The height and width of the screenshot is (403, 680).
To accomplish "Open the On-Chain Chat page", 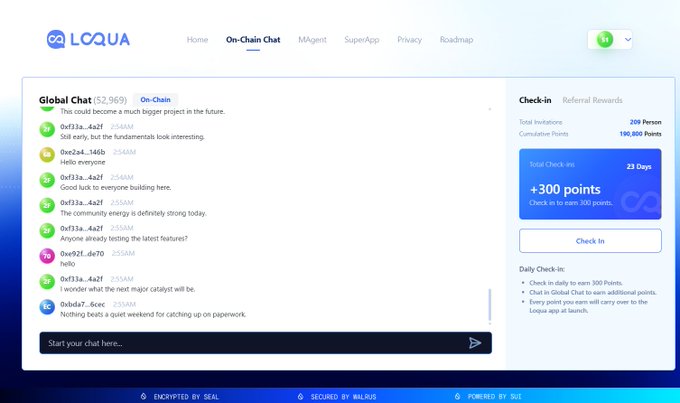I will (x=253, y=39).
